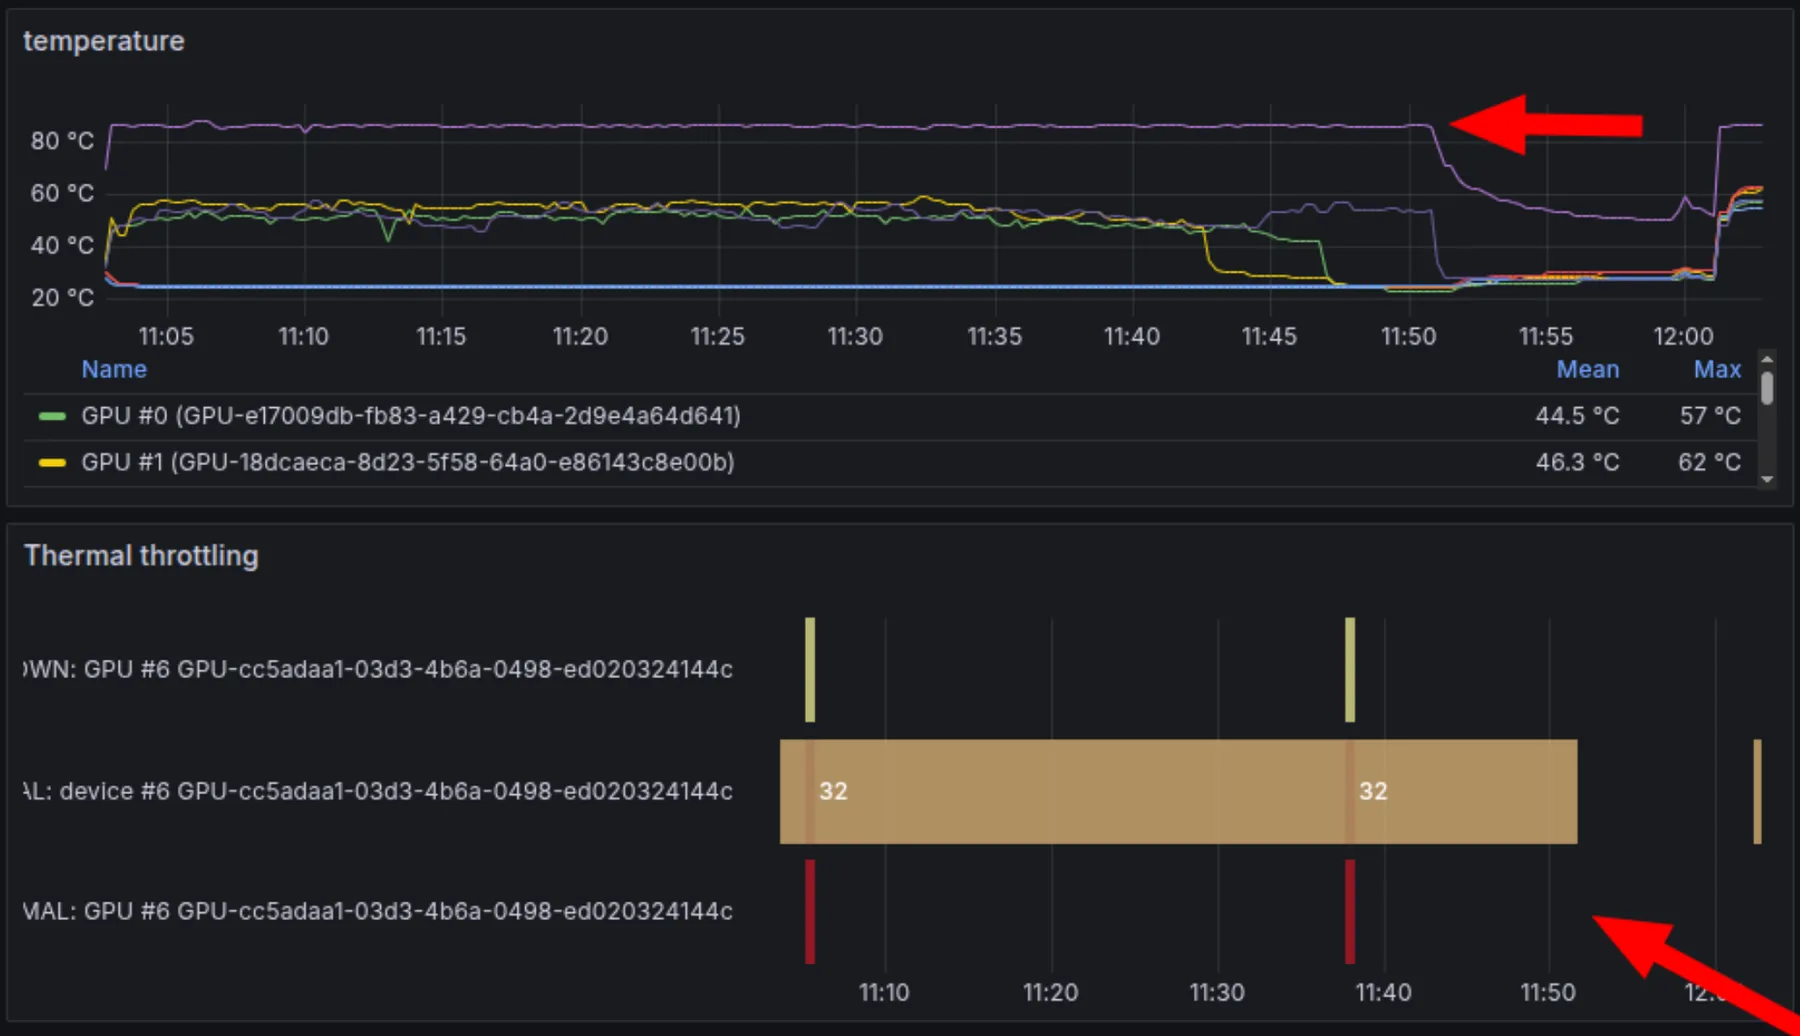Click the first "32" label in device #6 bar

(x=833, y=791)
